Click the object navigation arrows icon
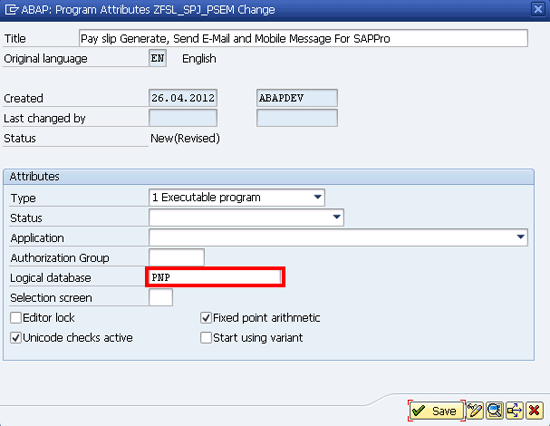The width and height of the screenshot is (550, 426). point(514,411)
